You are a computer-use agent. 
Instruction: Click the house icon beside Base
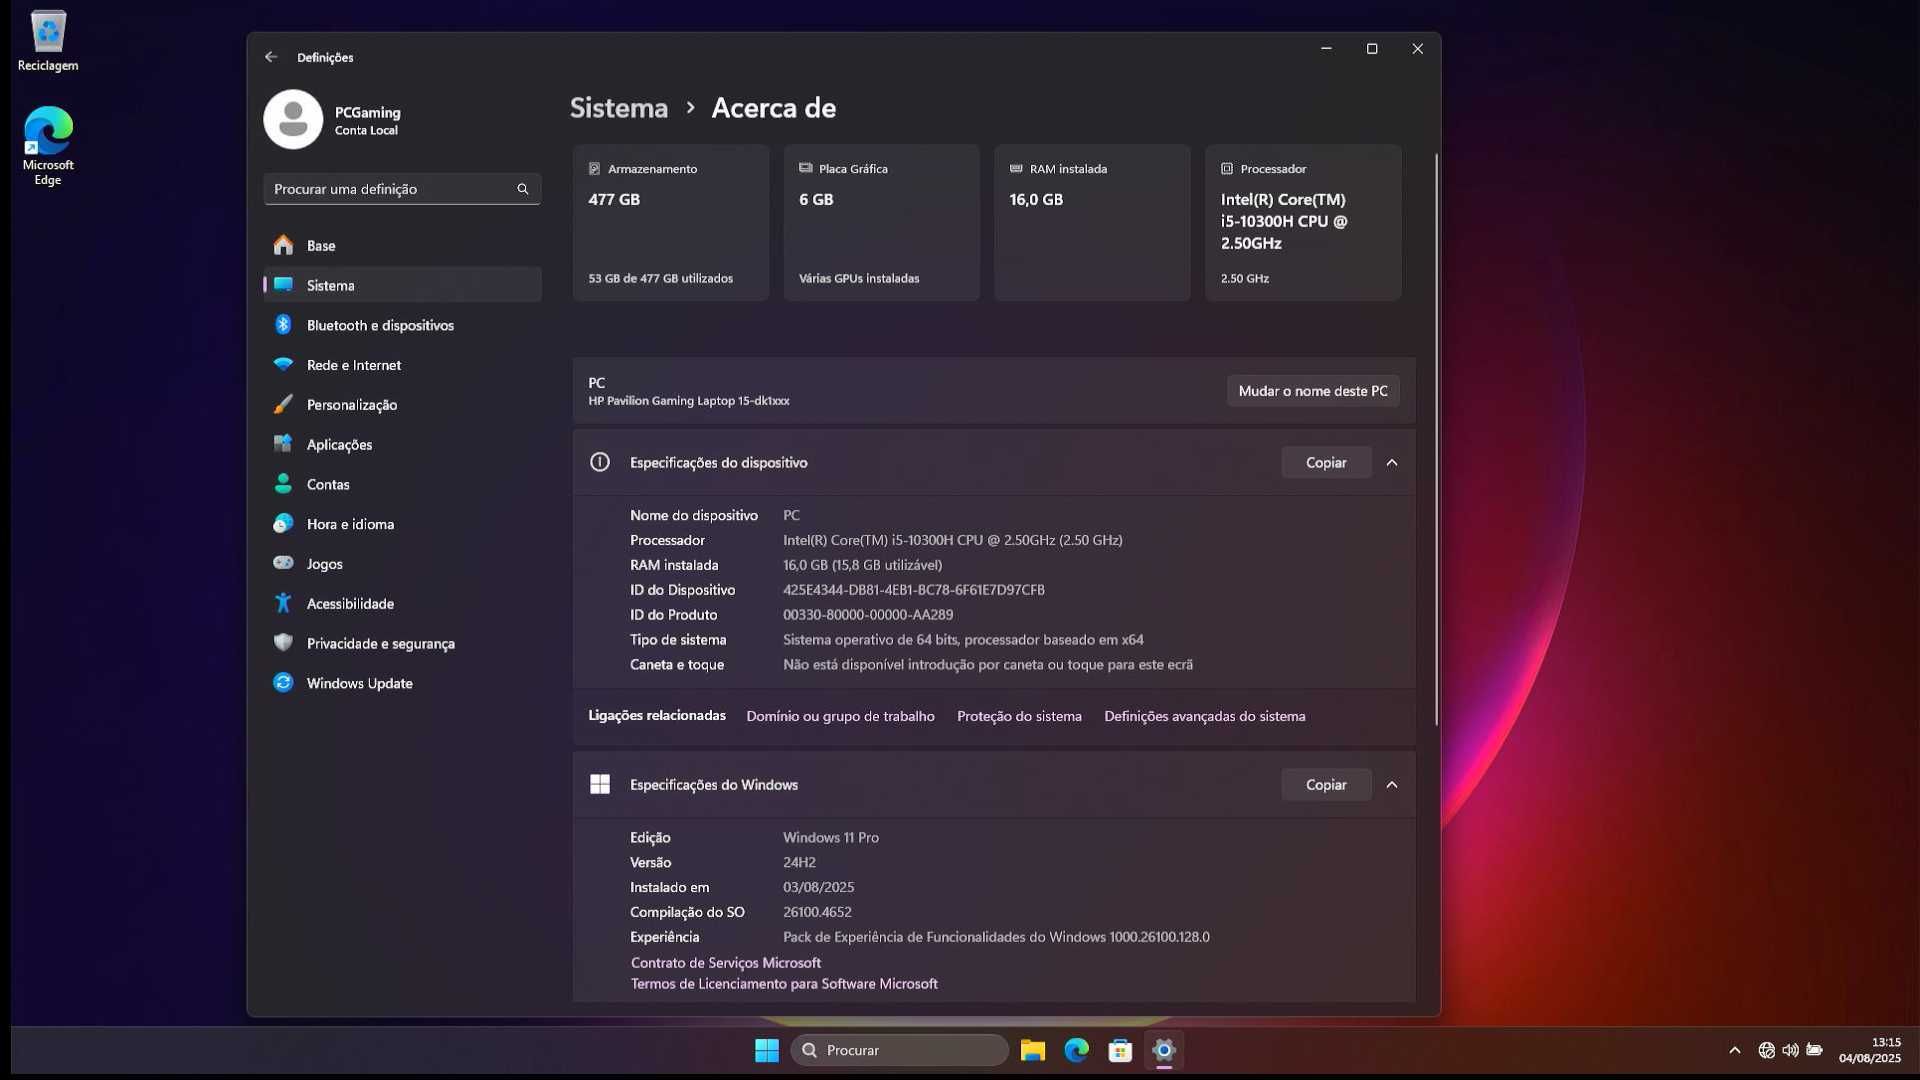(283, 245)
